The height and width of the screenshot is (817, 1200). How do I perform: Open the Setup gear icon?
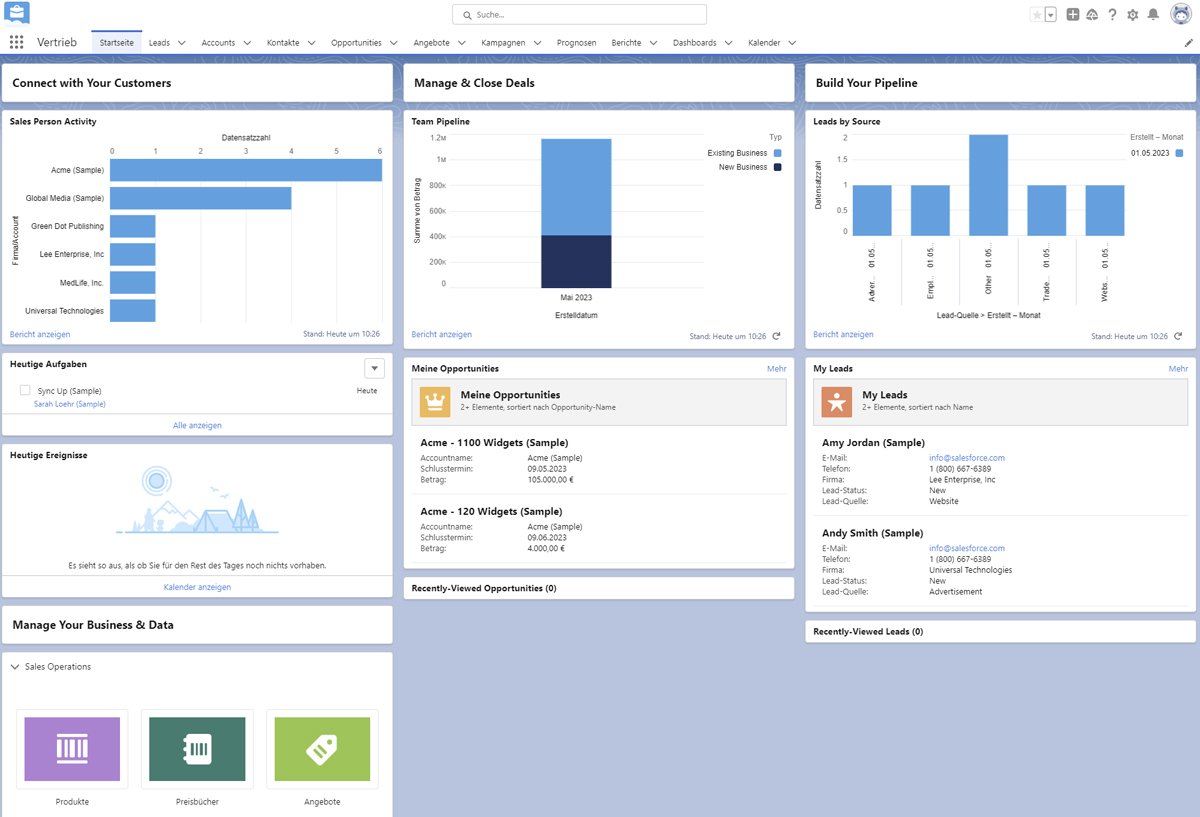pyautogui.click(x=1133, y=14)
